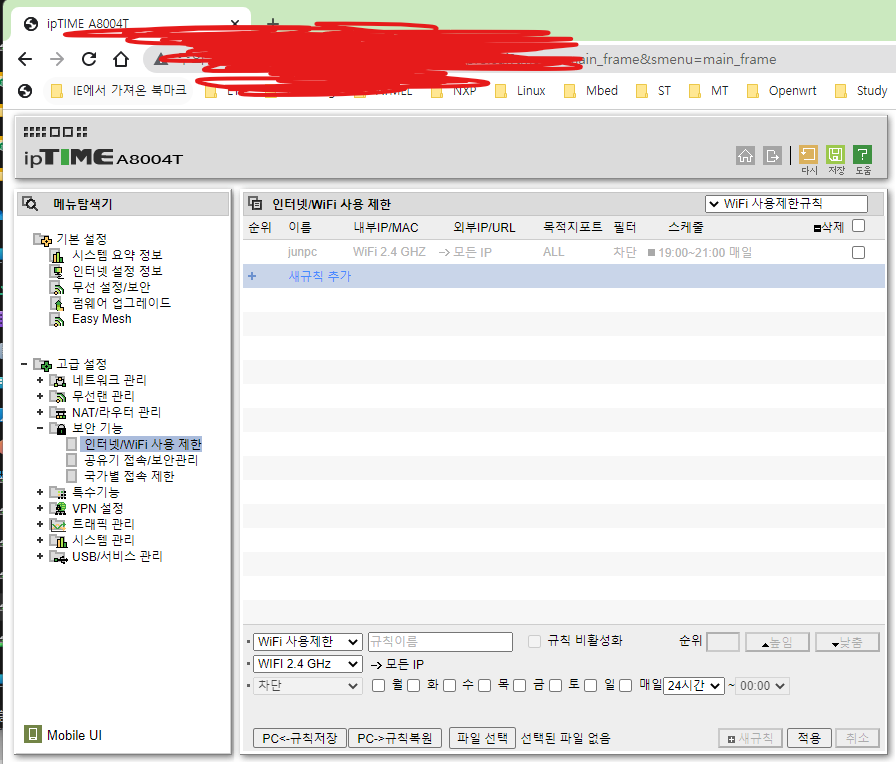The width and height of the screenshot is (896, 764).
Task: Open the WiFi 사용제한 rule type dropdown
Action: (x=307, y=642)
